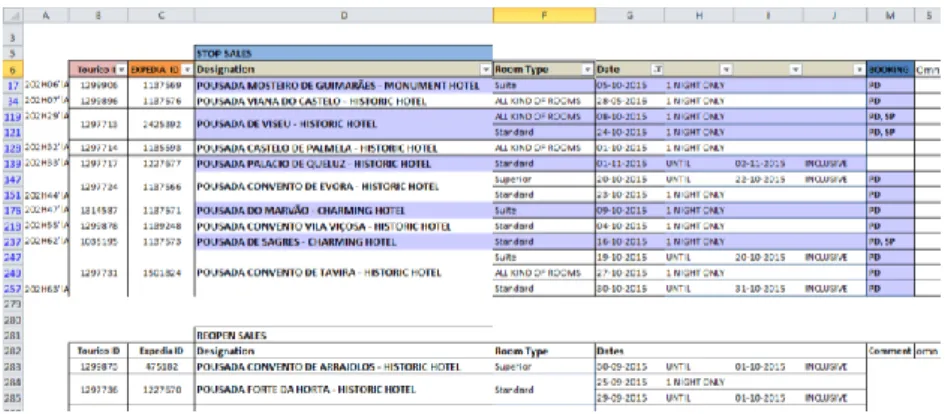Select POUSADA DE VISEU designation cell
This screenshot has height=414, width=945.
tap(344, 124)
